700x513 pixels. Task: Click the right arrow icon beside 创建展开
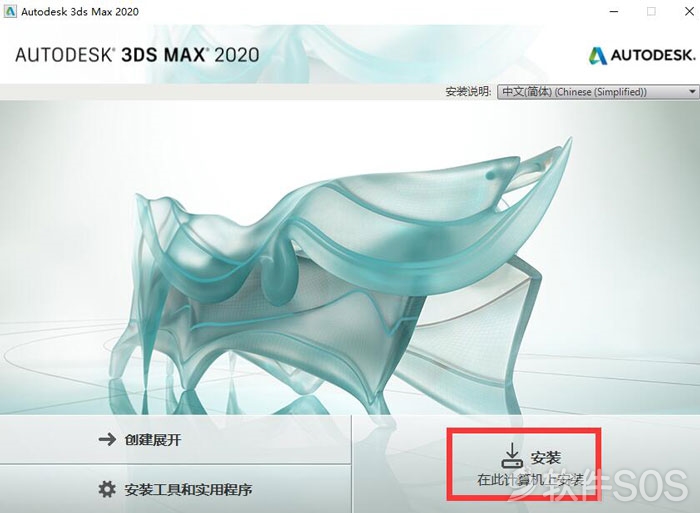107,440
